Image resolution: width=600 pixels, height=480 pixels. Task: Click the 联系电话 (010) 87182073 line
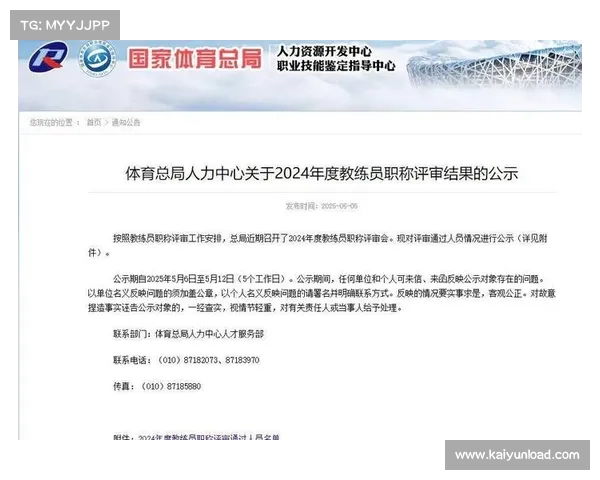[x=186, y=360]
